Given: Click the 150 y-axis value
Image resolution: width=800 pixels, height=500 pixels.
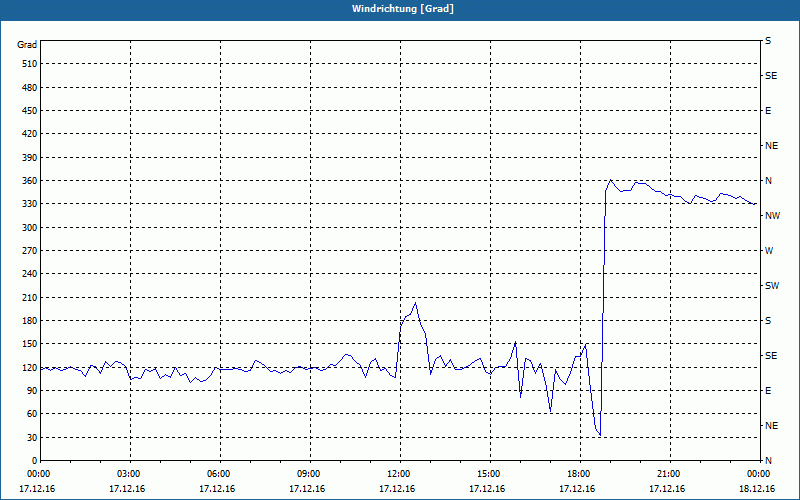Looking at the screenshot, I should click(x=30, y=343).
